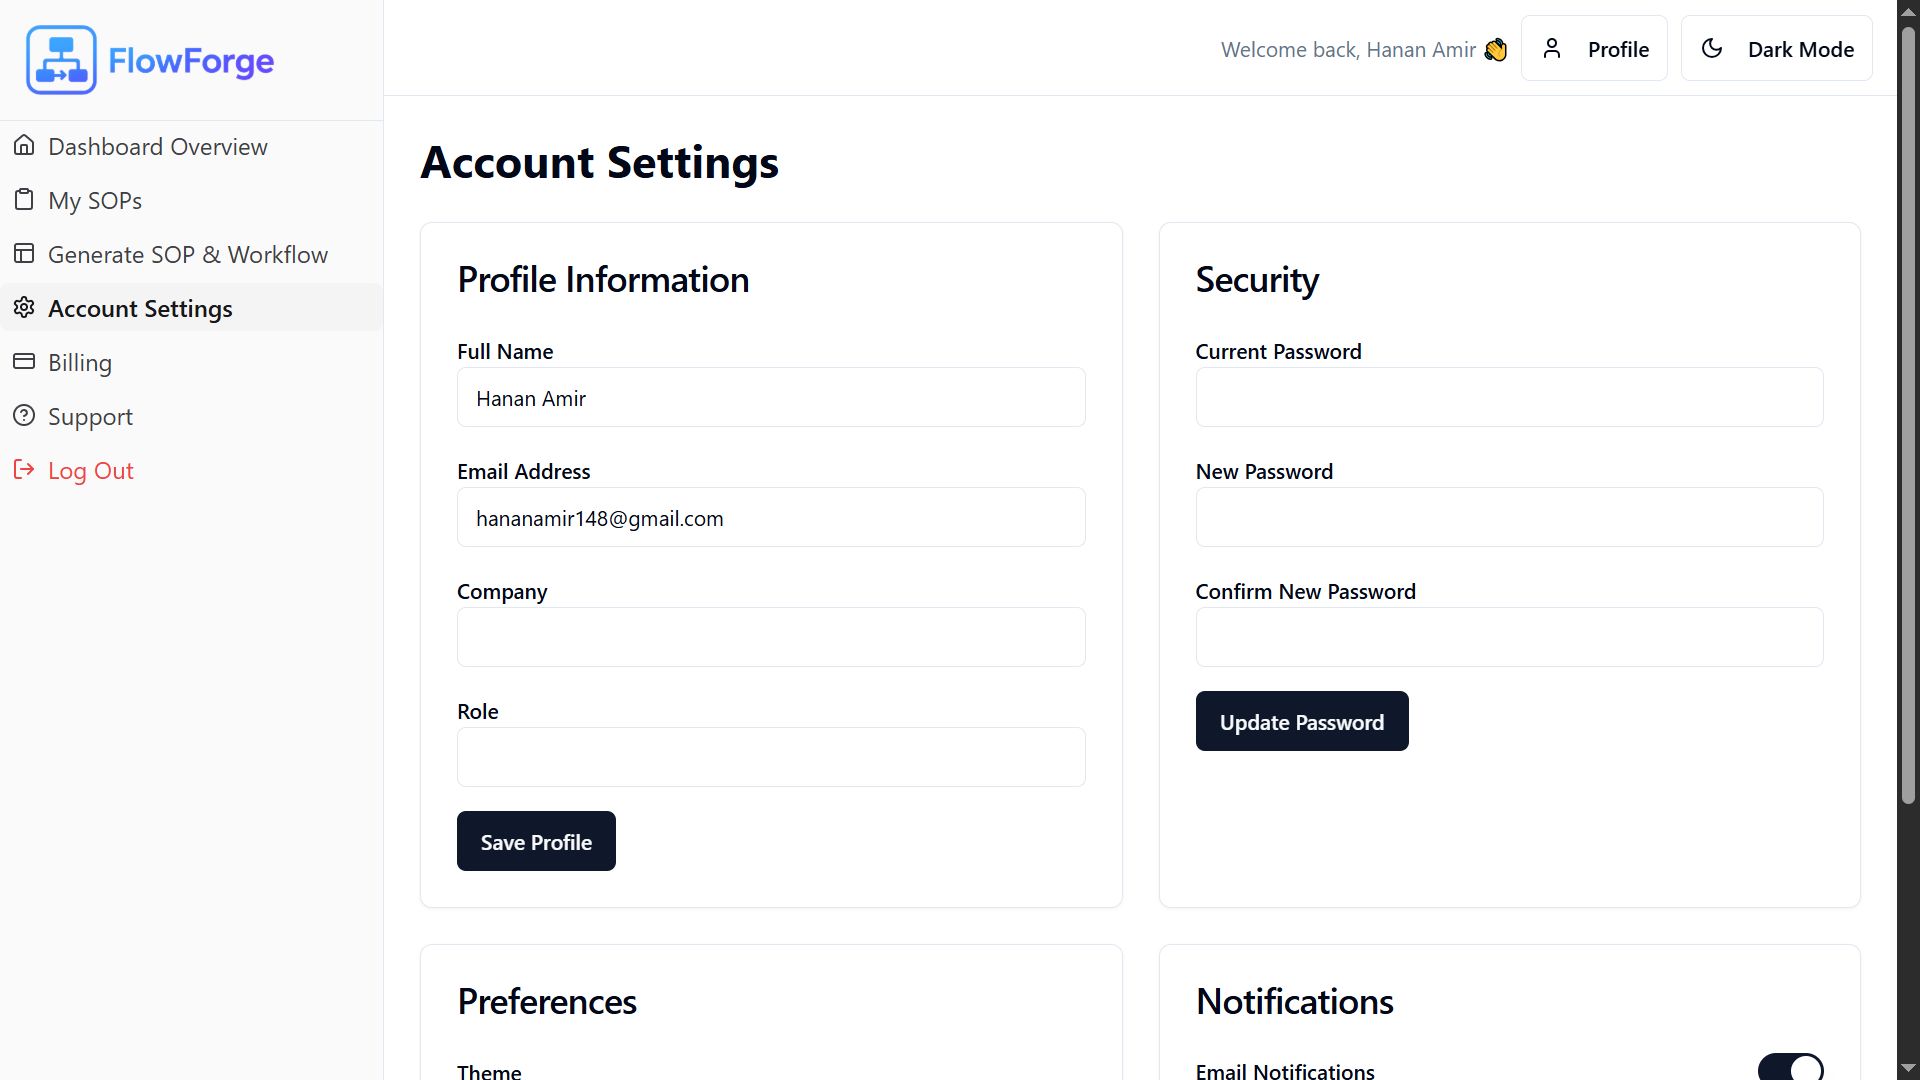Viewport: 1920px width, 1080px height.
Task: Open Generate SOP & Workflow layout icon
Action: coord(24,254)
